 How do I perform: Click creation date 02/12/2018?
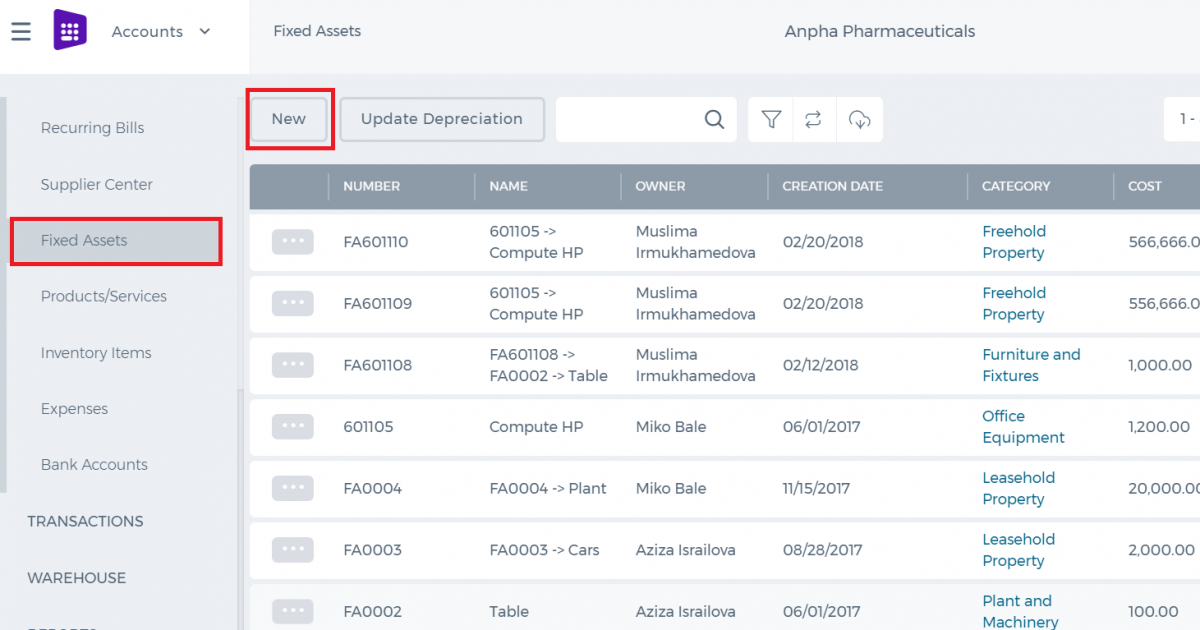[x=820, y=365]
